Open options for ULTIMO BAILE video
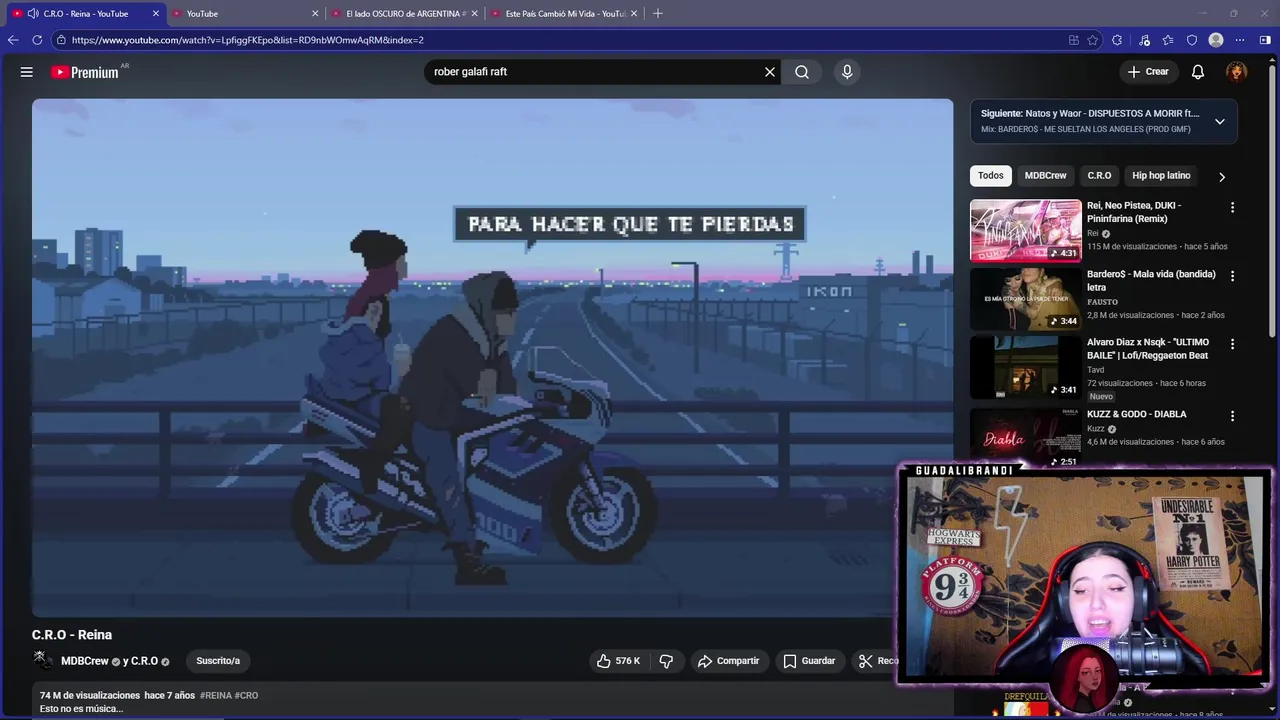This screenshot has height=720, width=1280. [x=1232, y=344]
